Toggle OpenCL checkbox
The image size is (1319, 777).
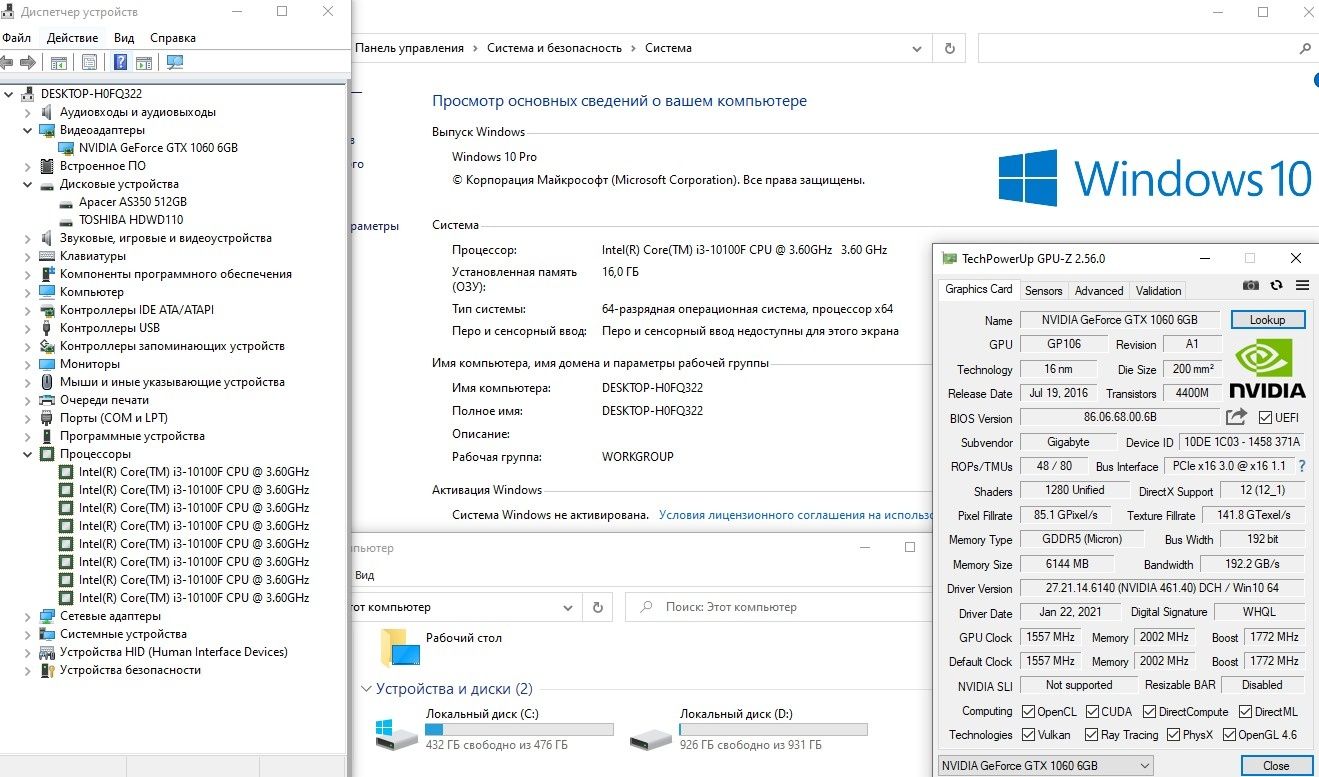tap(1028, 712)
